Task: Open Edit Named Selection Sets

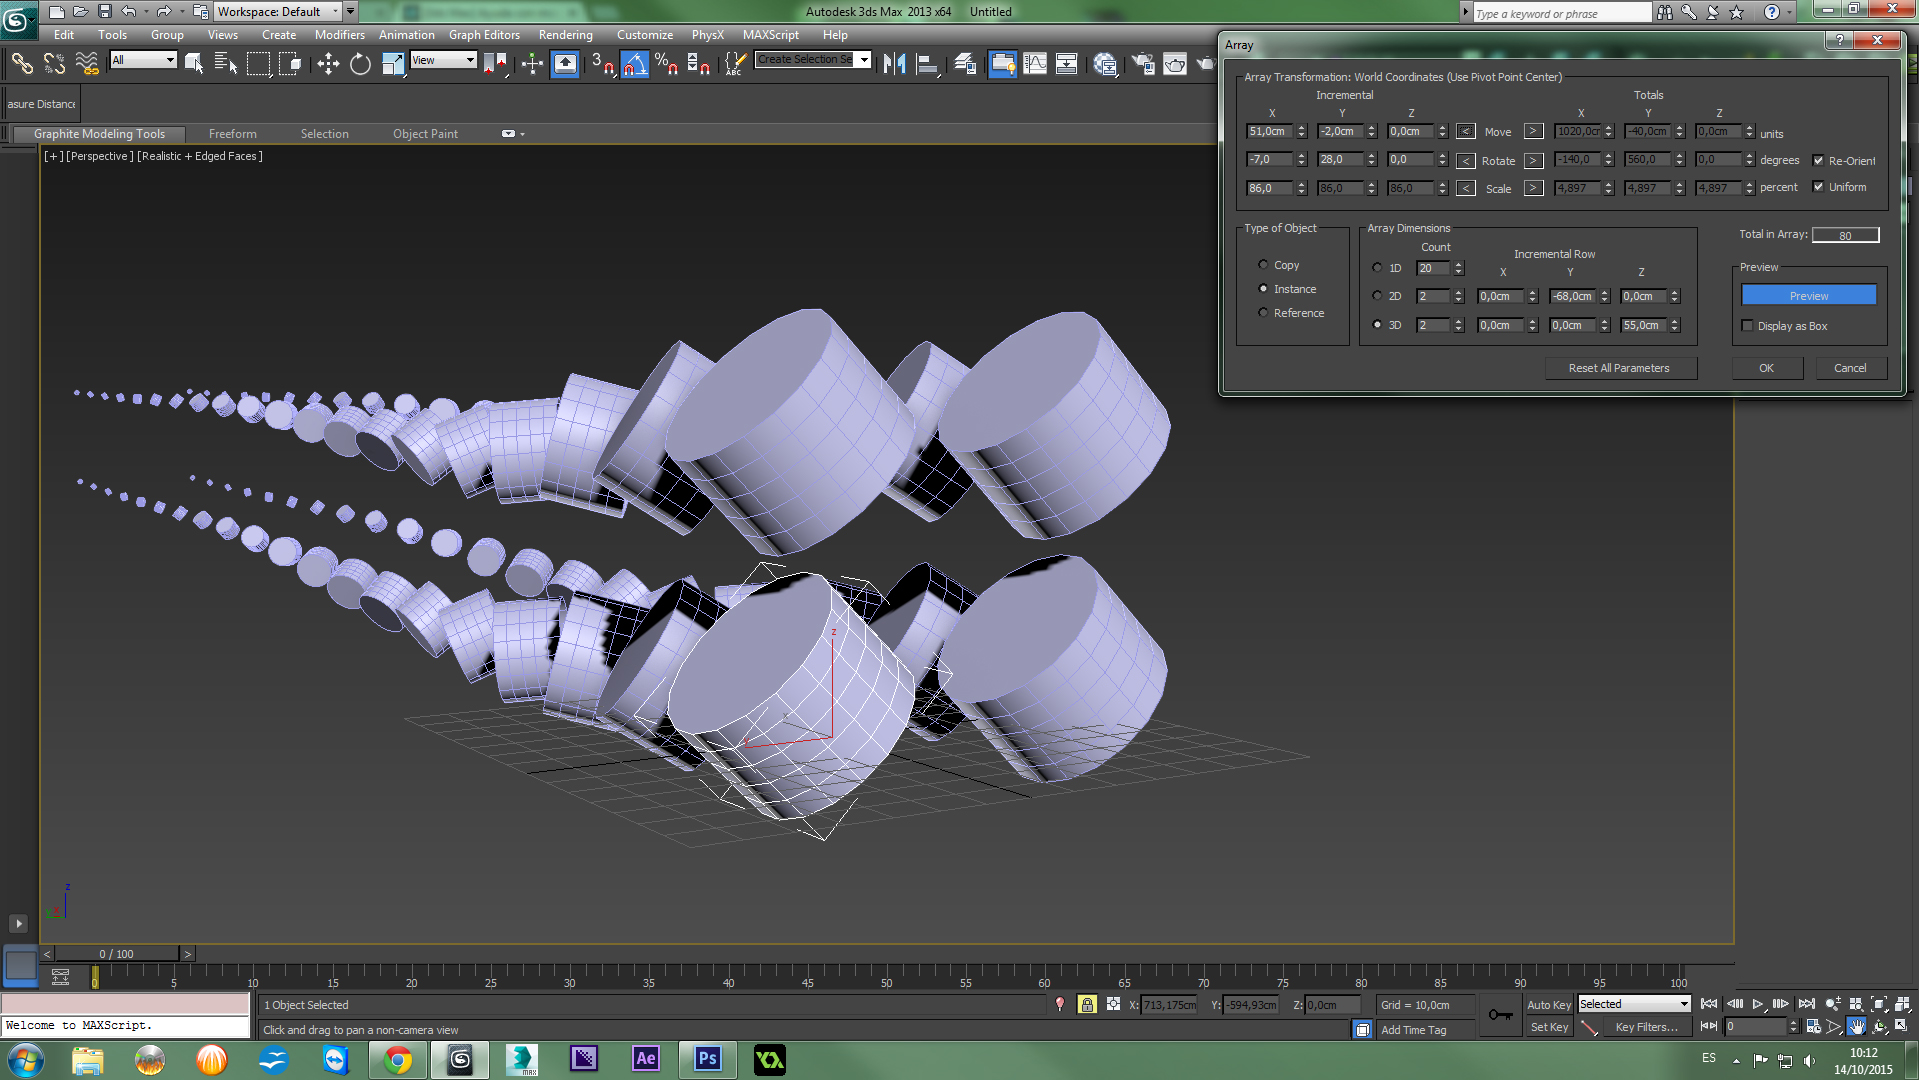Action: pyautogui.click(x=734, y=64)
